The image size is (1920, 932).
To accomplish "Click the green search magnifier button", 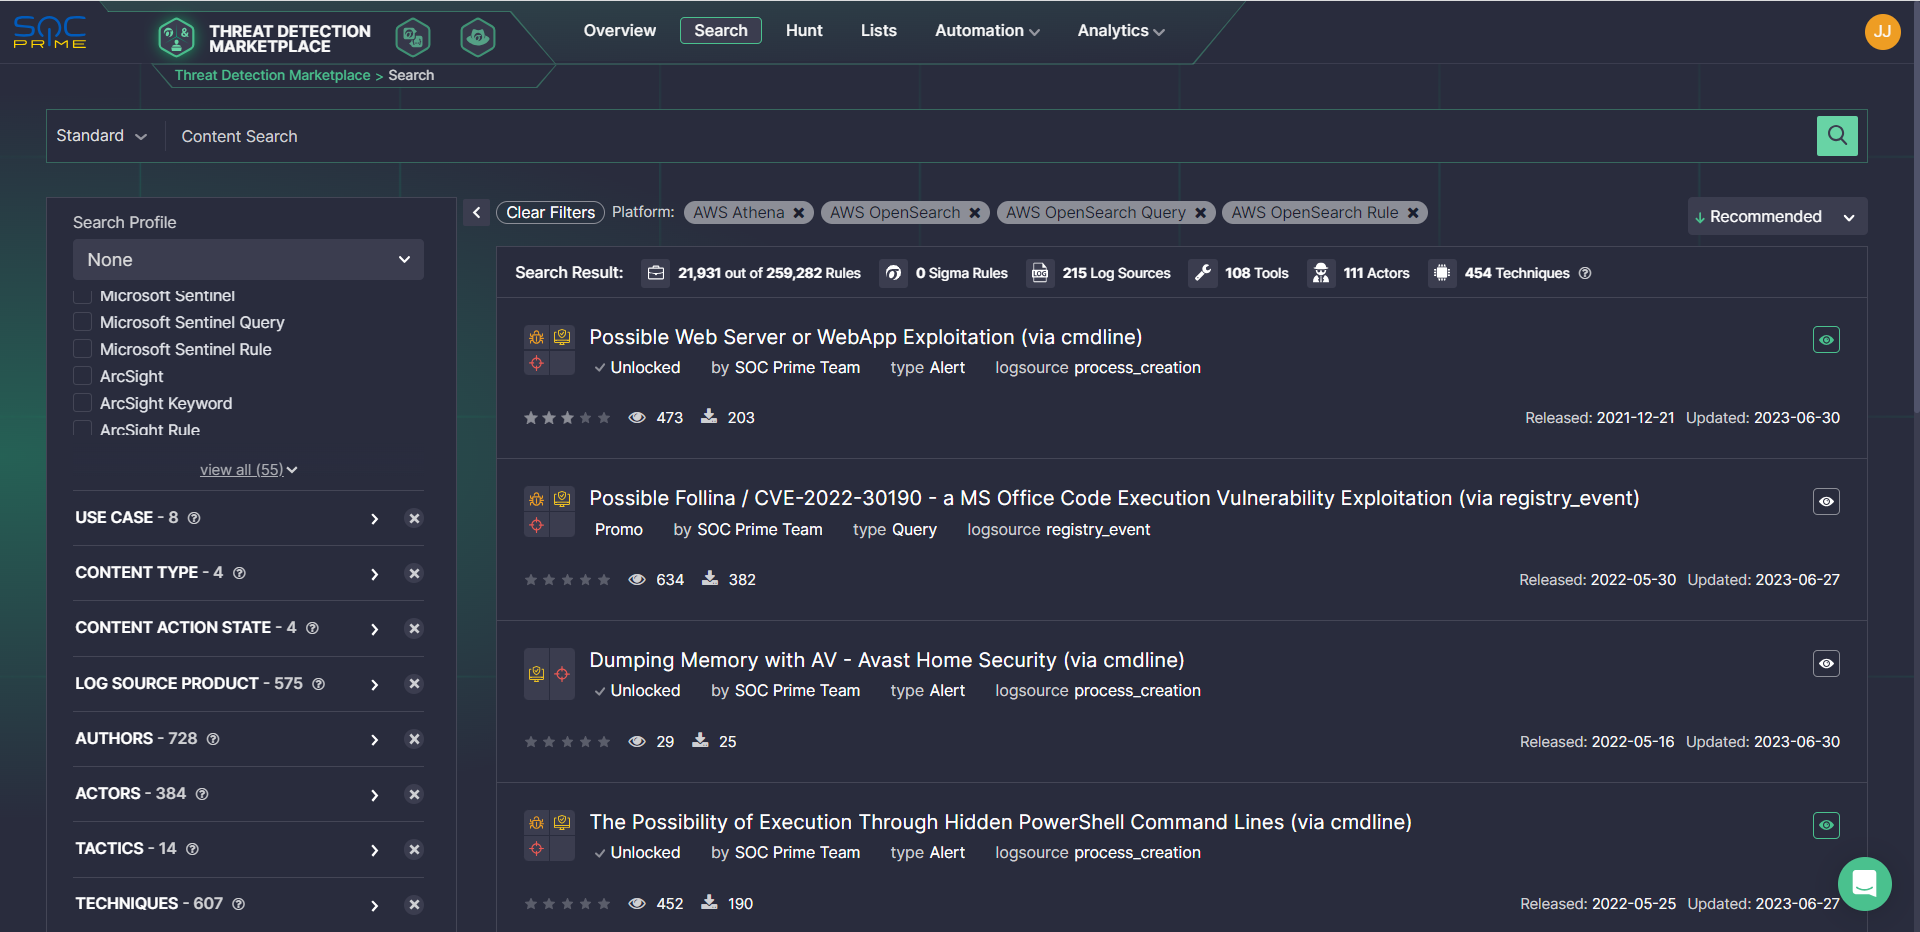I will click(1836, 136).
